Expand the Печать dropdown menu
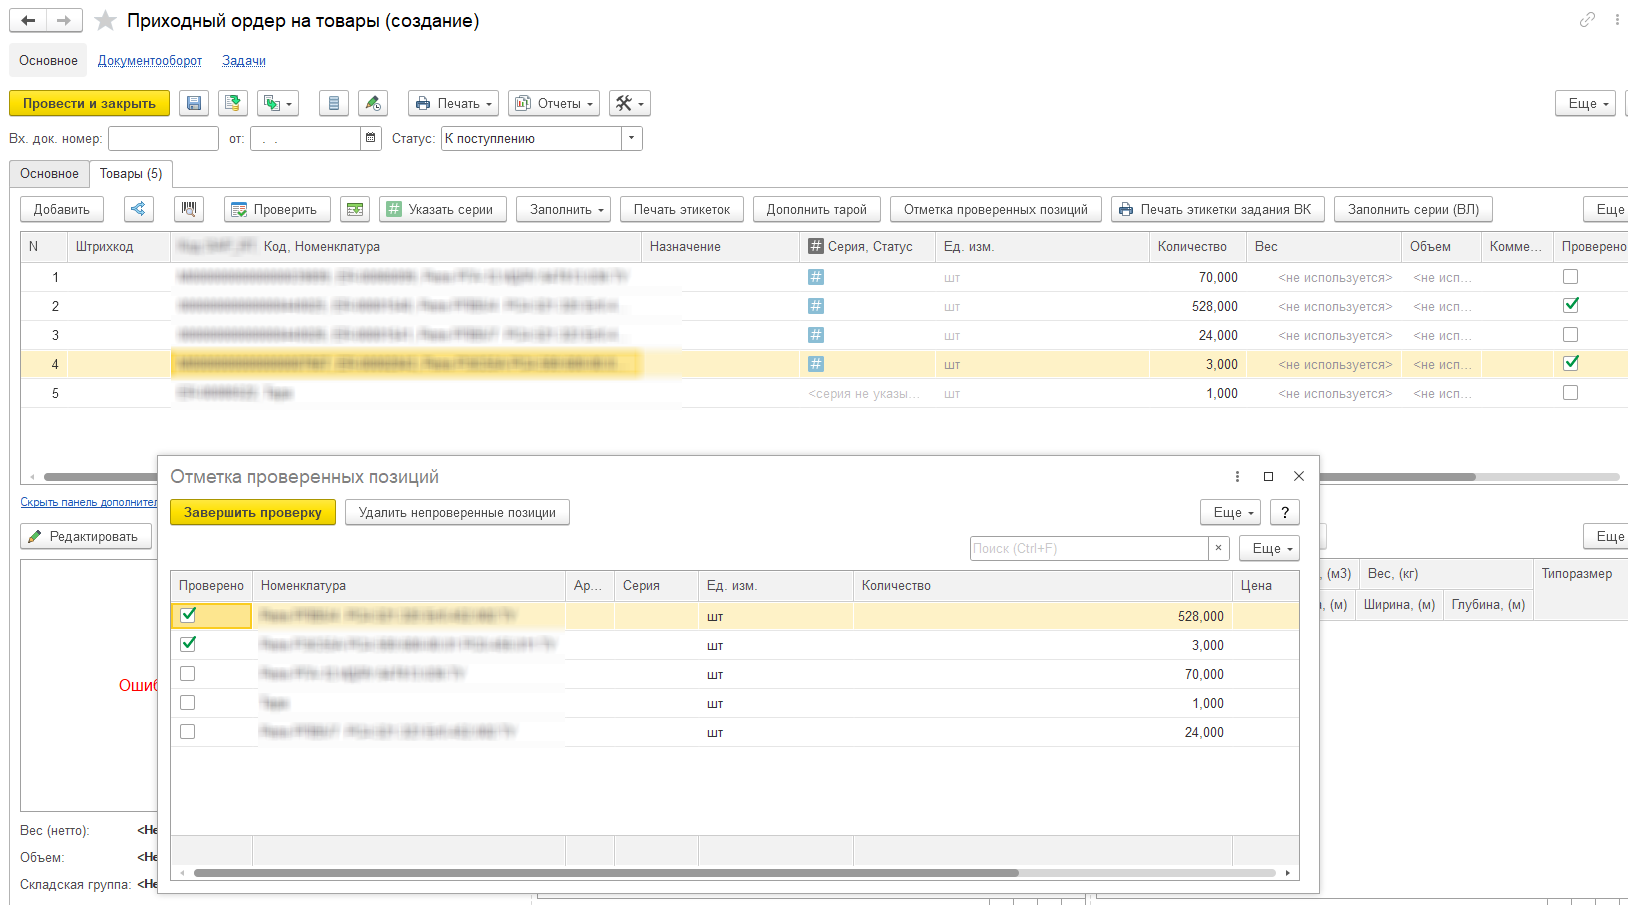 coord(455,103)
